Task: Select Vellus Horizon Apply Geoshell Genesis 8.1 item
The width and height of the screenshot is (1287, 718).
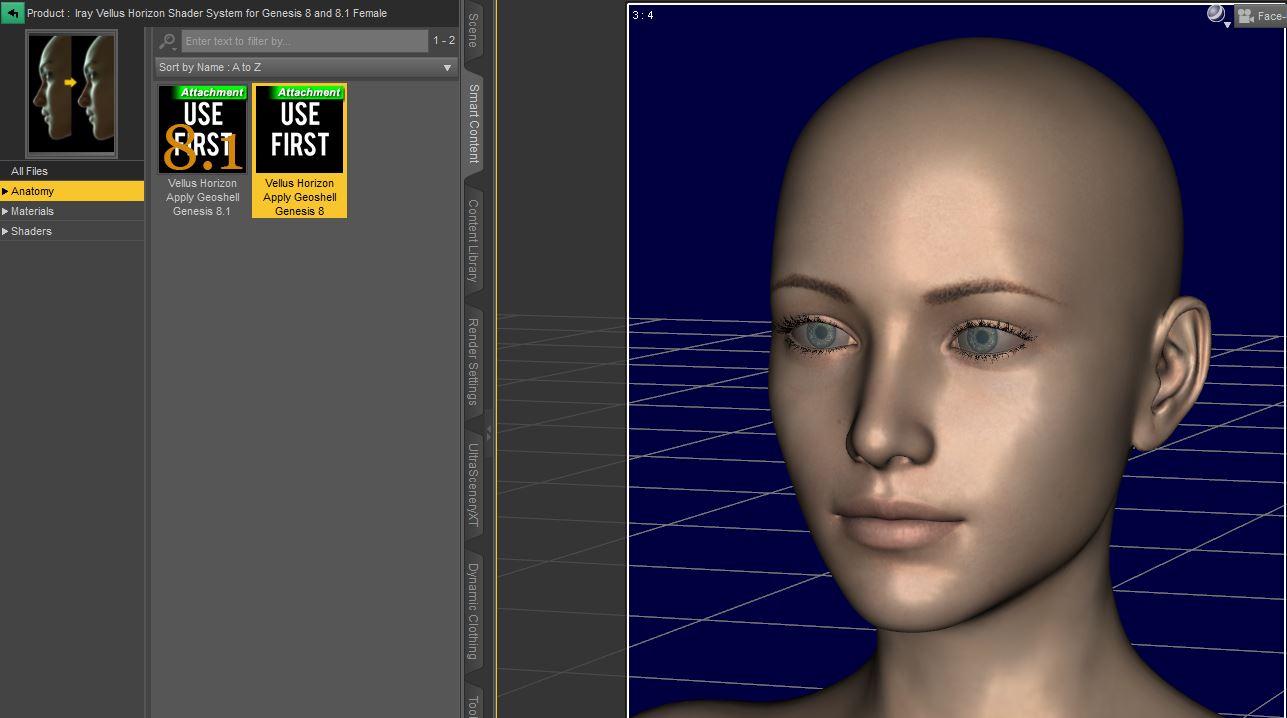Action: tap(203, 151)
